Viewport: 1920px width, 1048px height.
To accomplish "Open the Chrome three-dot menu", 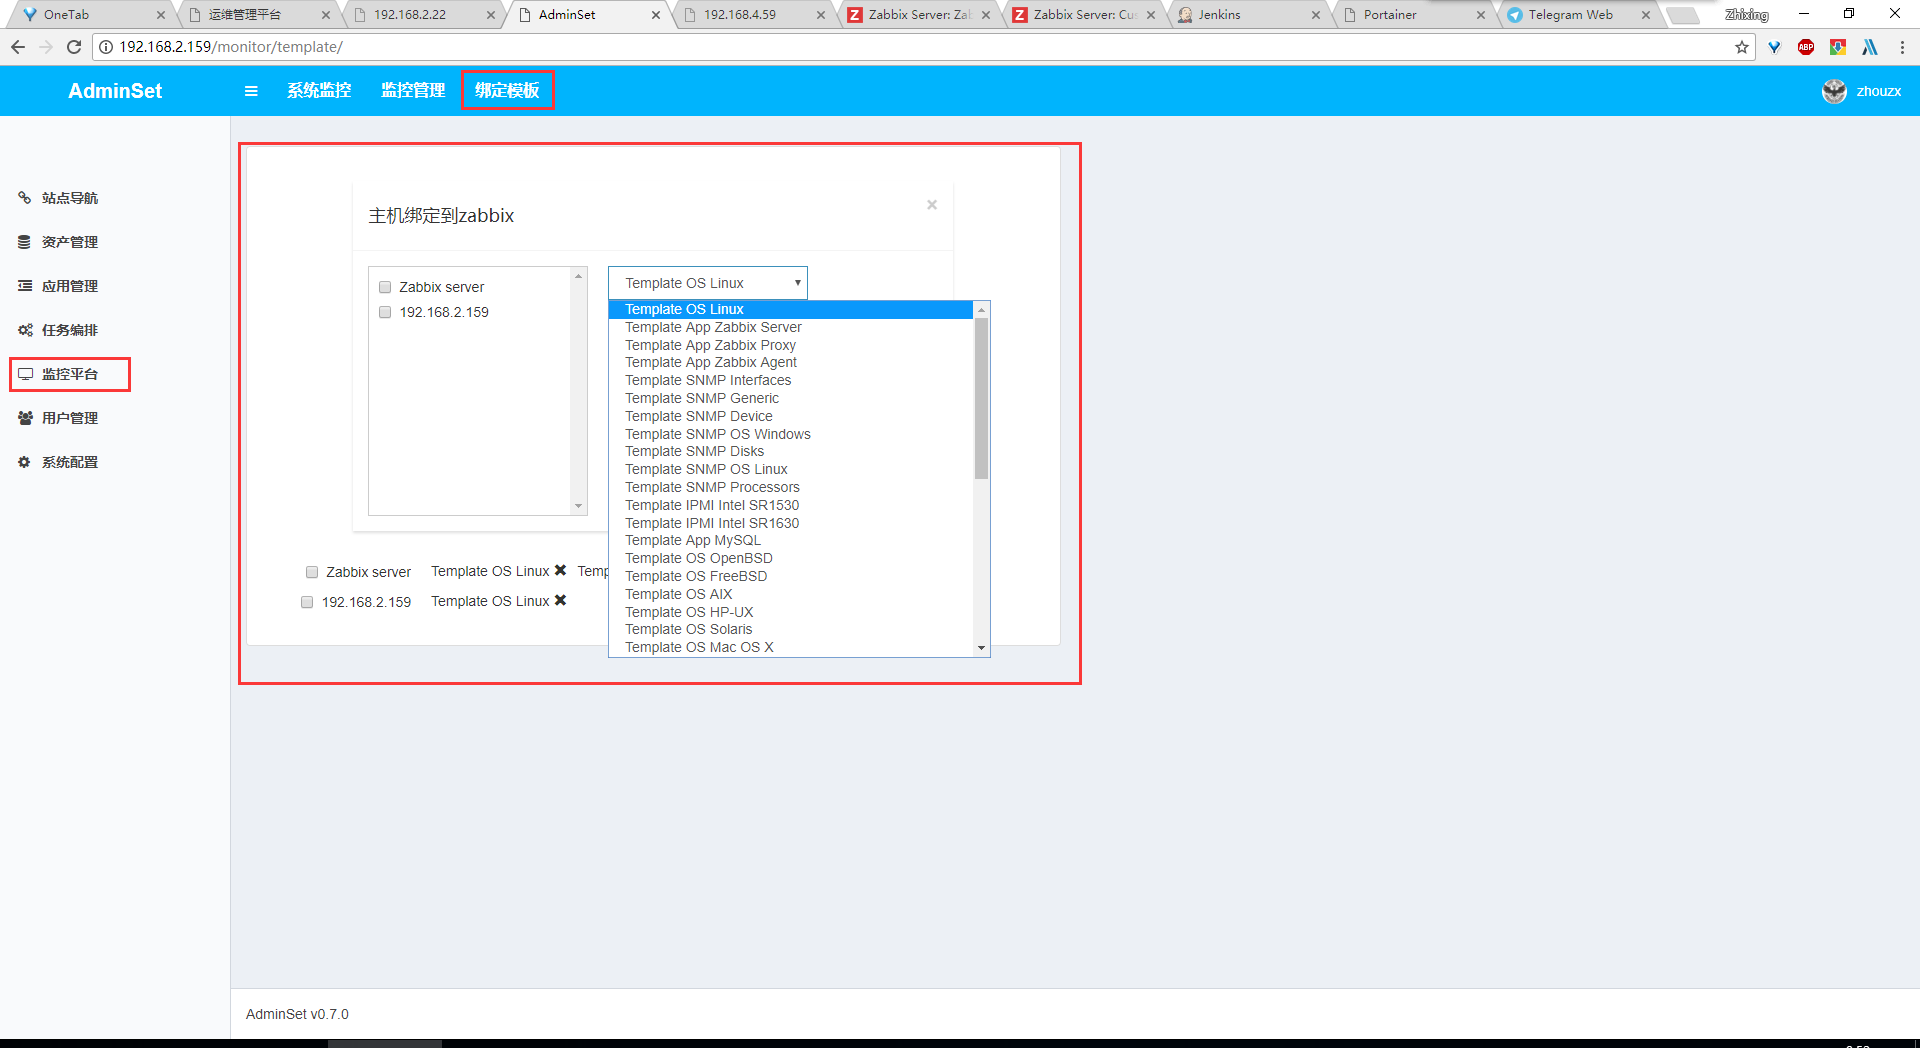I will (x=1902, y=47).
